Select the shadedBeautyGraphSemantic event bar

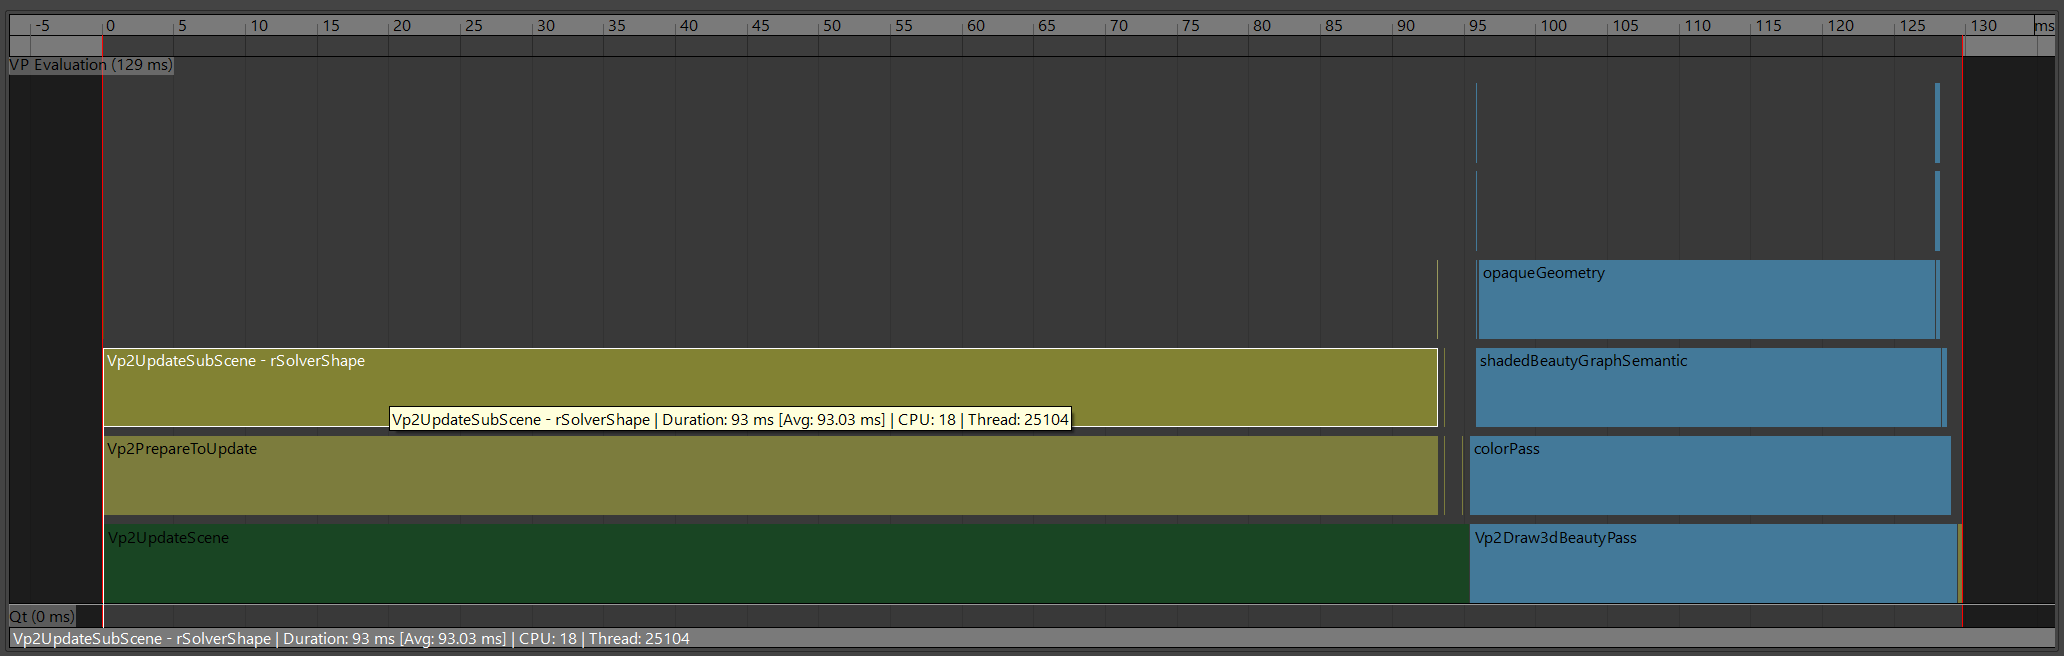click(x=1709, y=387)
